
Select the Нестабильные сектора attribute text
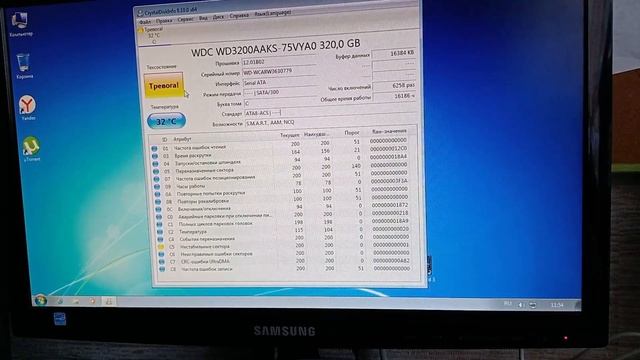(x=204, y=247)
